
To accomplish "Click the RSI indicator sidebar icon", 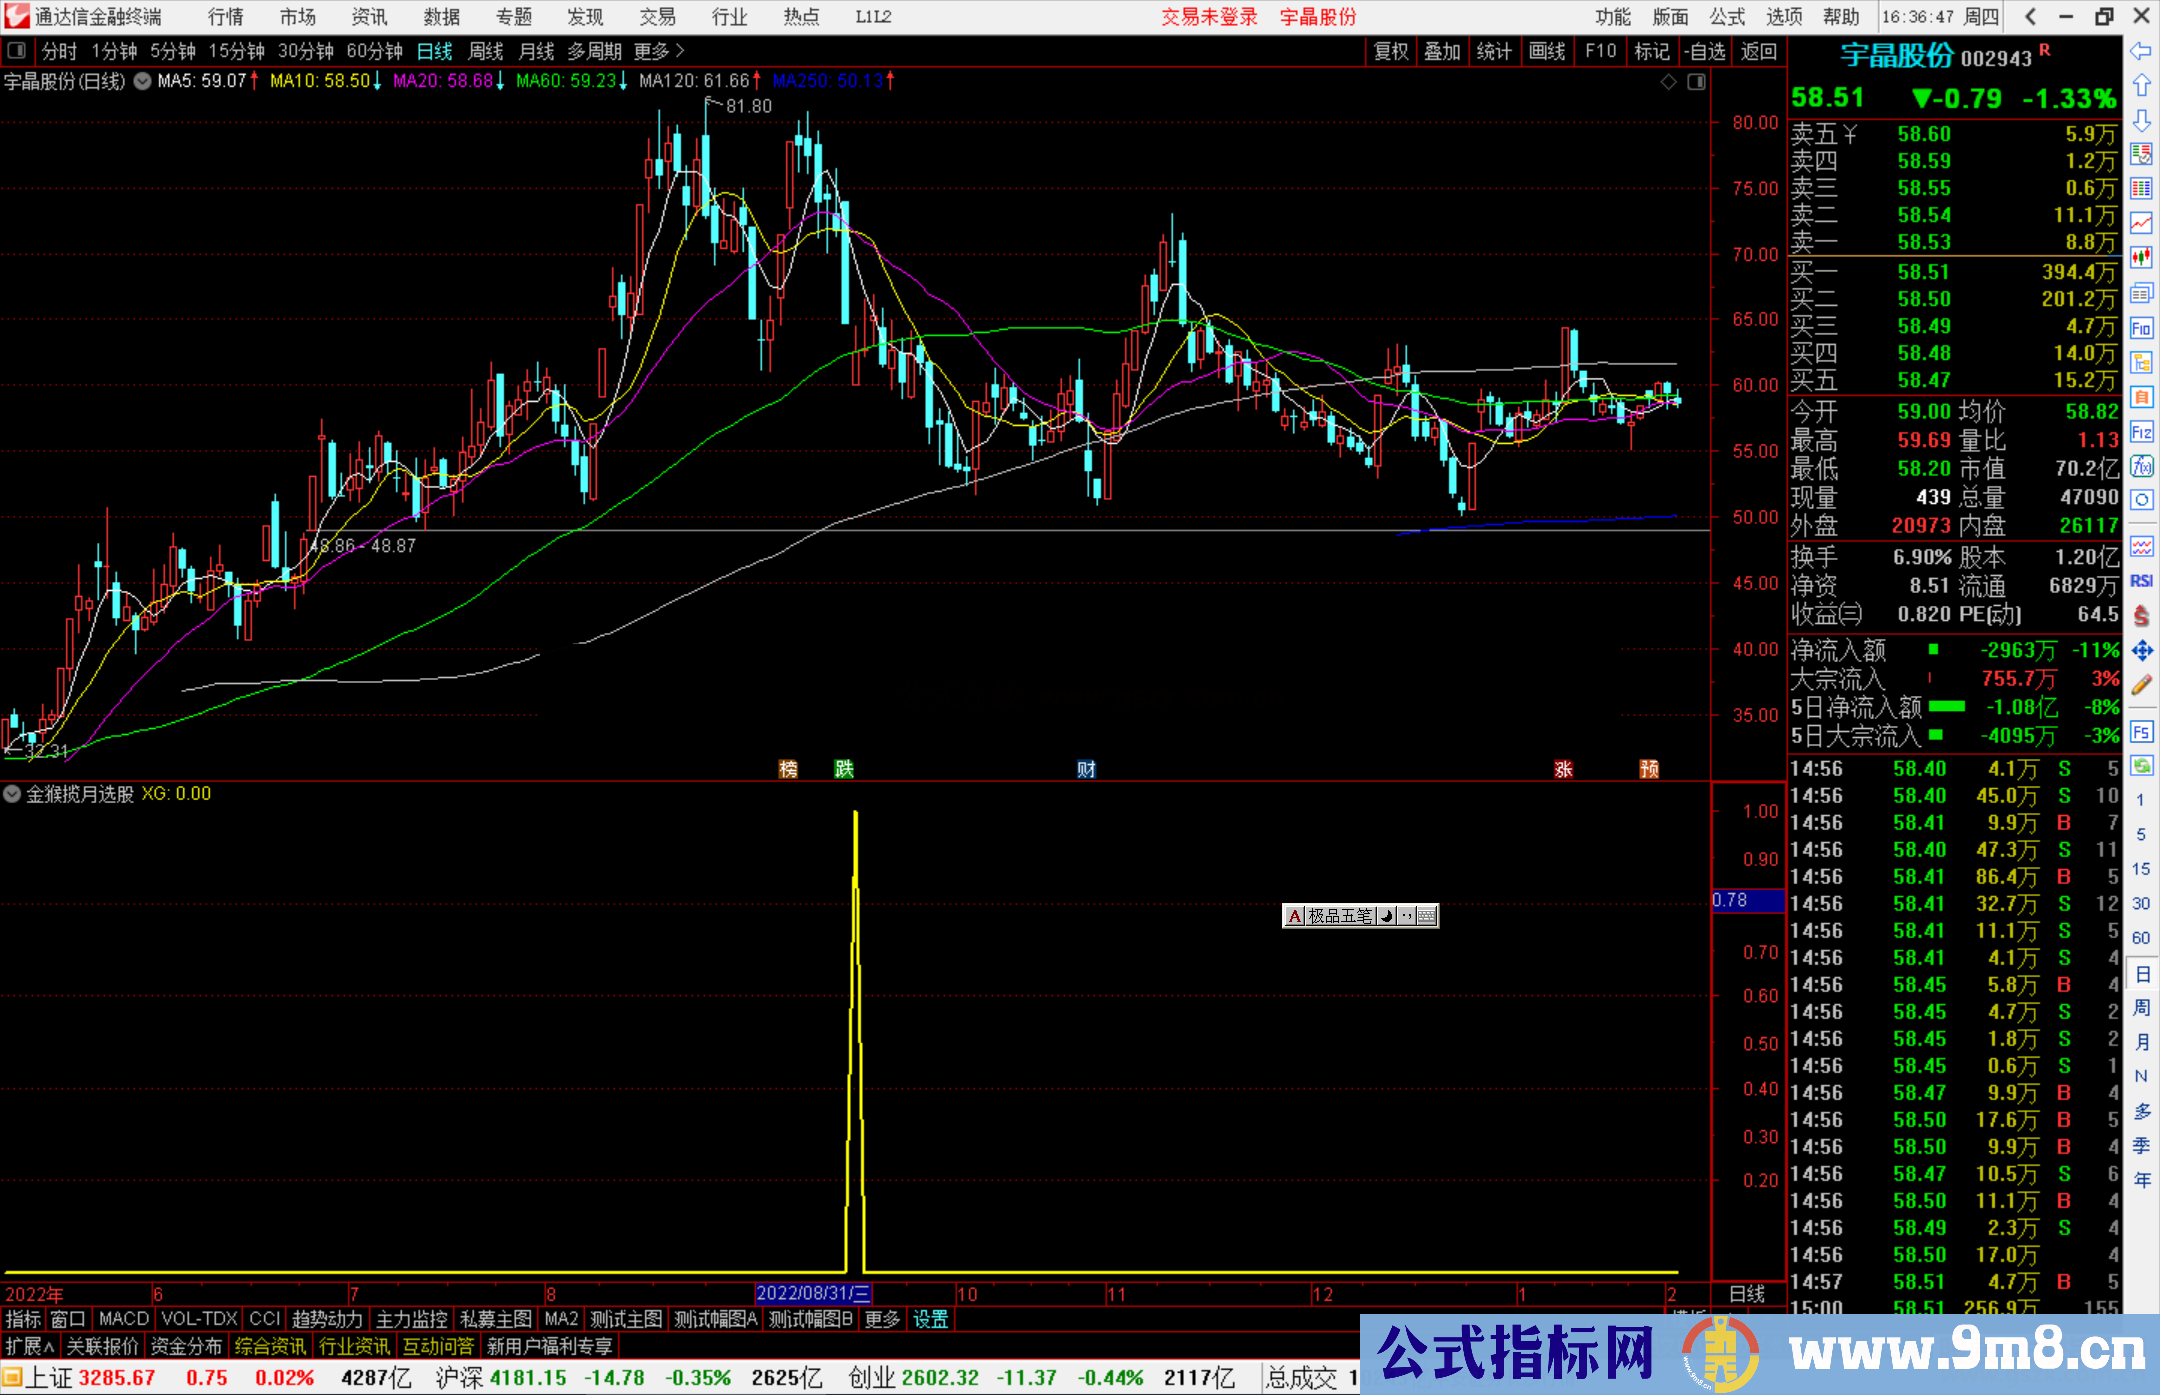I will pyautogui.click(x=2141, y=581).
